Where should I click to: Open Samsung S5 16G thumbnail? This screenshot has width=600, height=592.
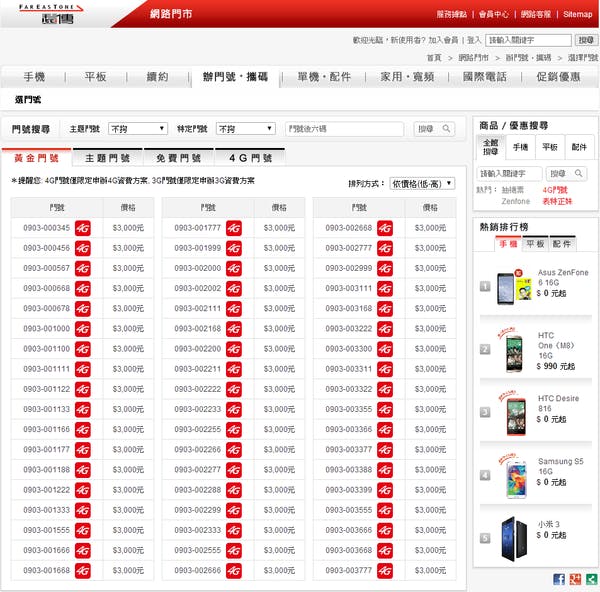tap(516, 476)
